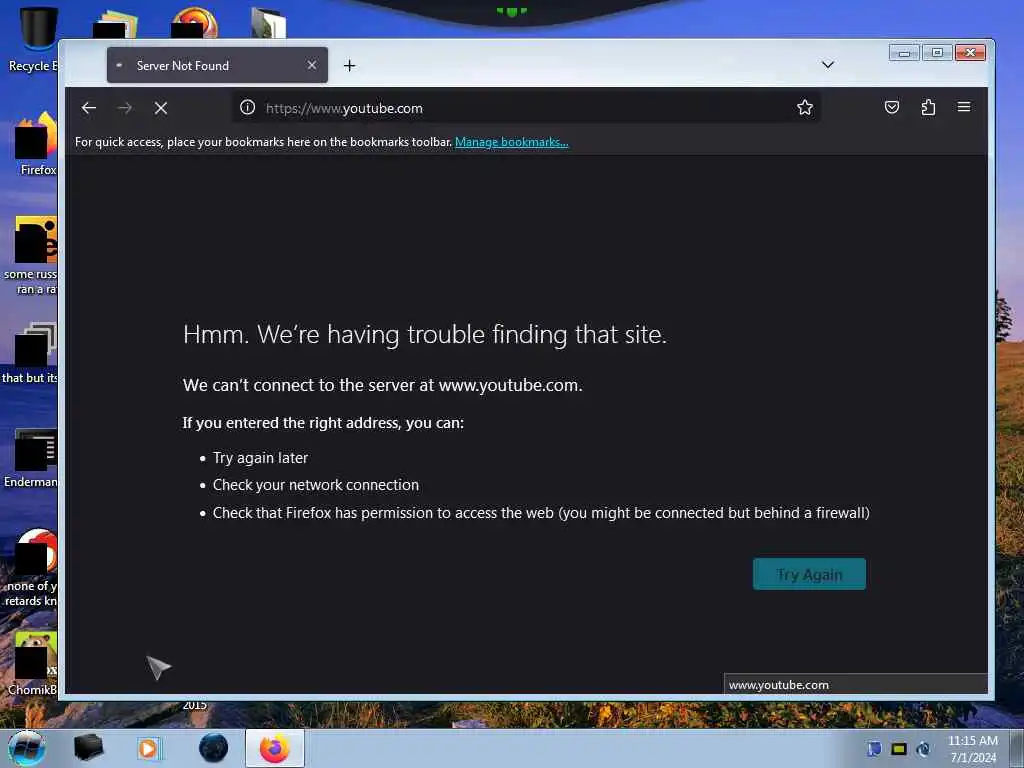Select ChomikBox desktop icon
The width and height of the screenshot is (1024, 768).
coord(33,664)
